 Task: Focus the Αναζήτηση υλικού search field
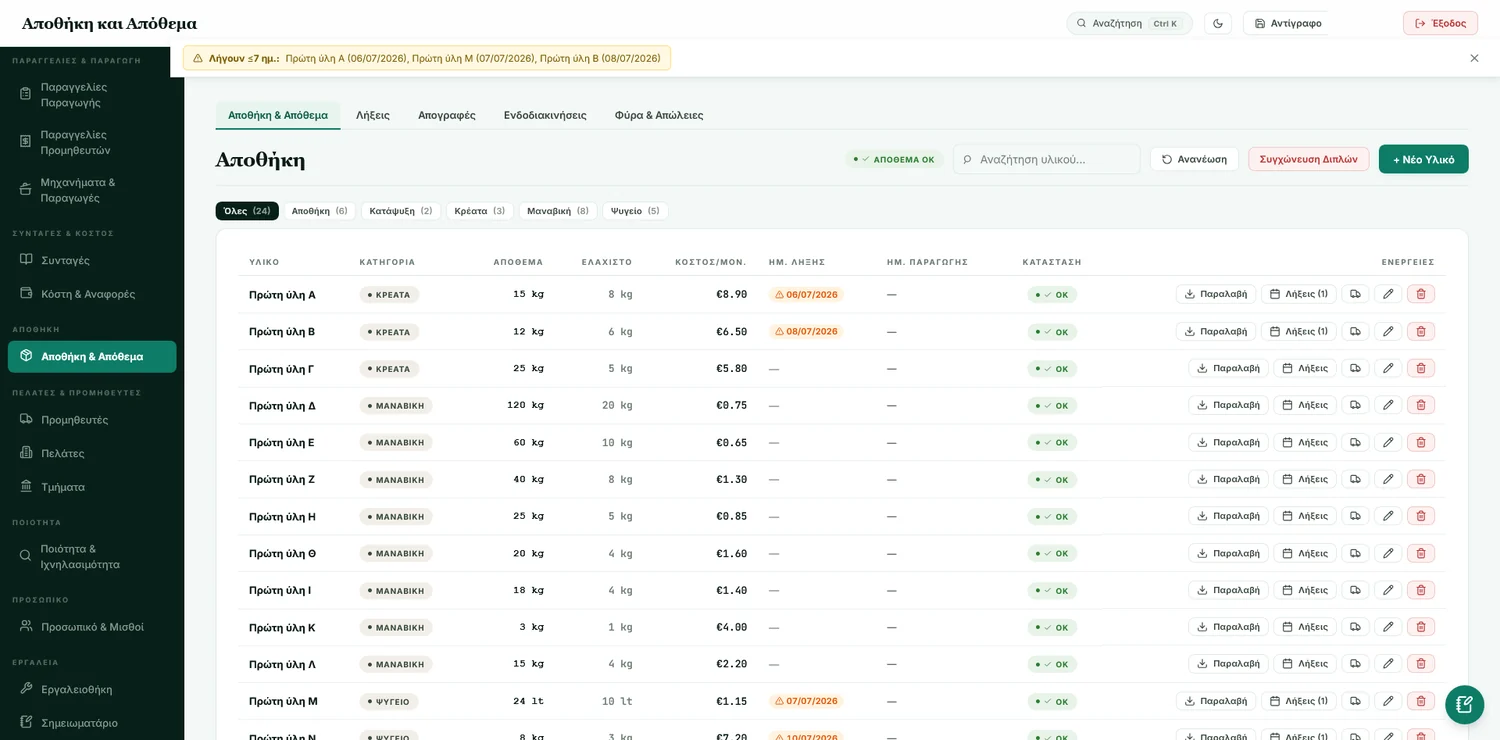click(1046, 159)
